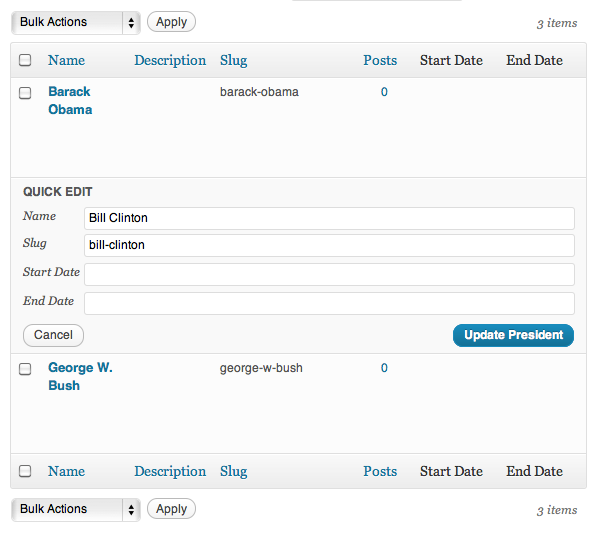Click the top "3 items" count
The height and width of the screenshot is (535, 600).
coord(557,23)
